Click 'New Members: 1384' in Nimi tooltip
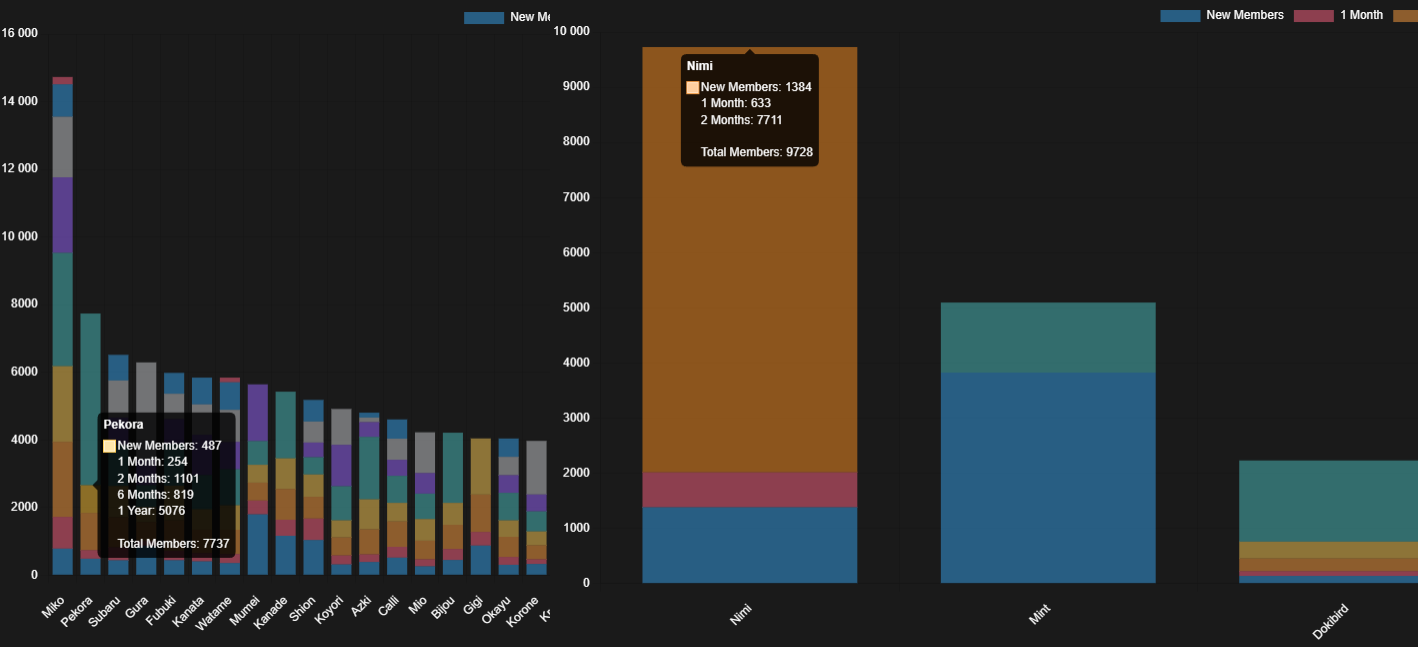Image resolution: width=1418 pixels, height=647 pixels. (756, 87)
